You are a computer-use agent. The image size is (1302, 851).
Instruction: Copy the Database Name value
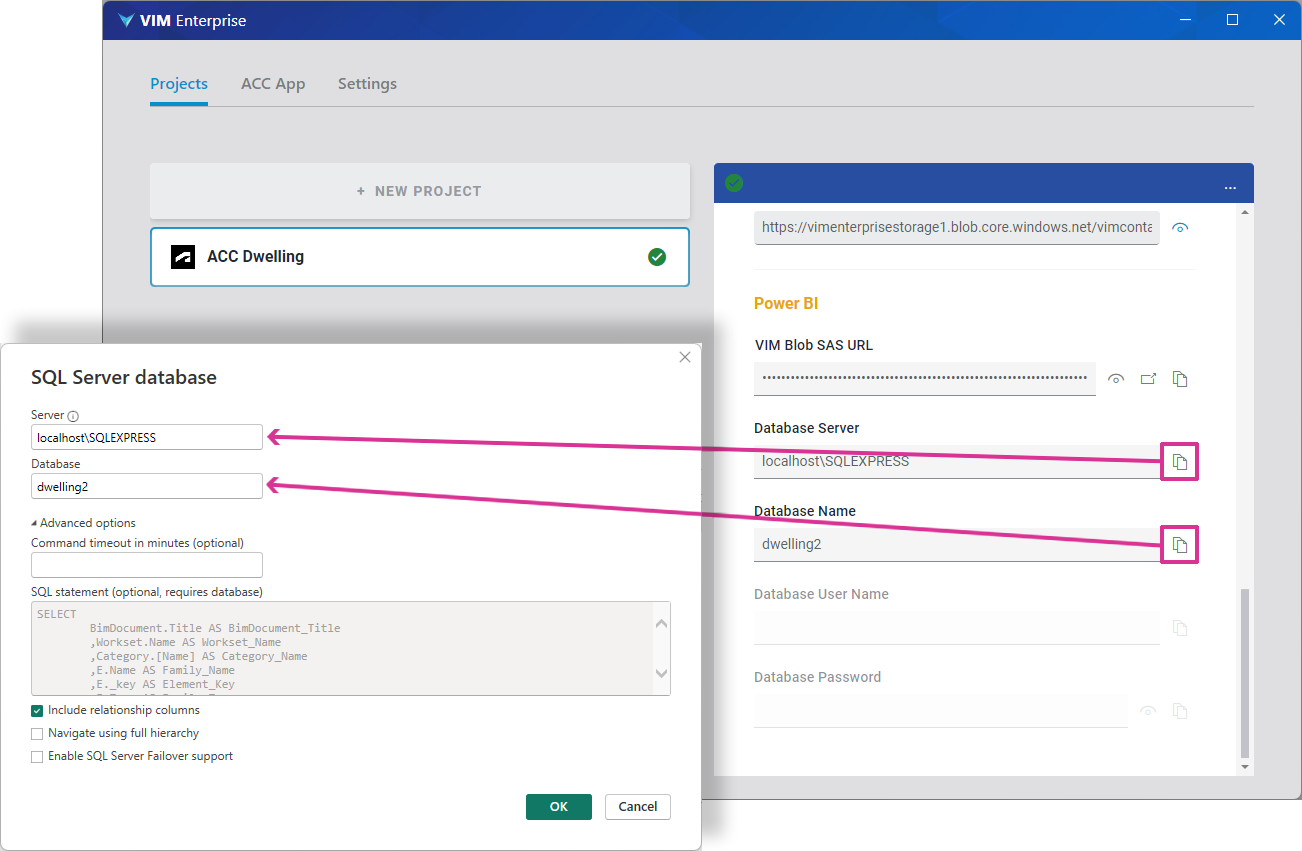pos(1180,545)
